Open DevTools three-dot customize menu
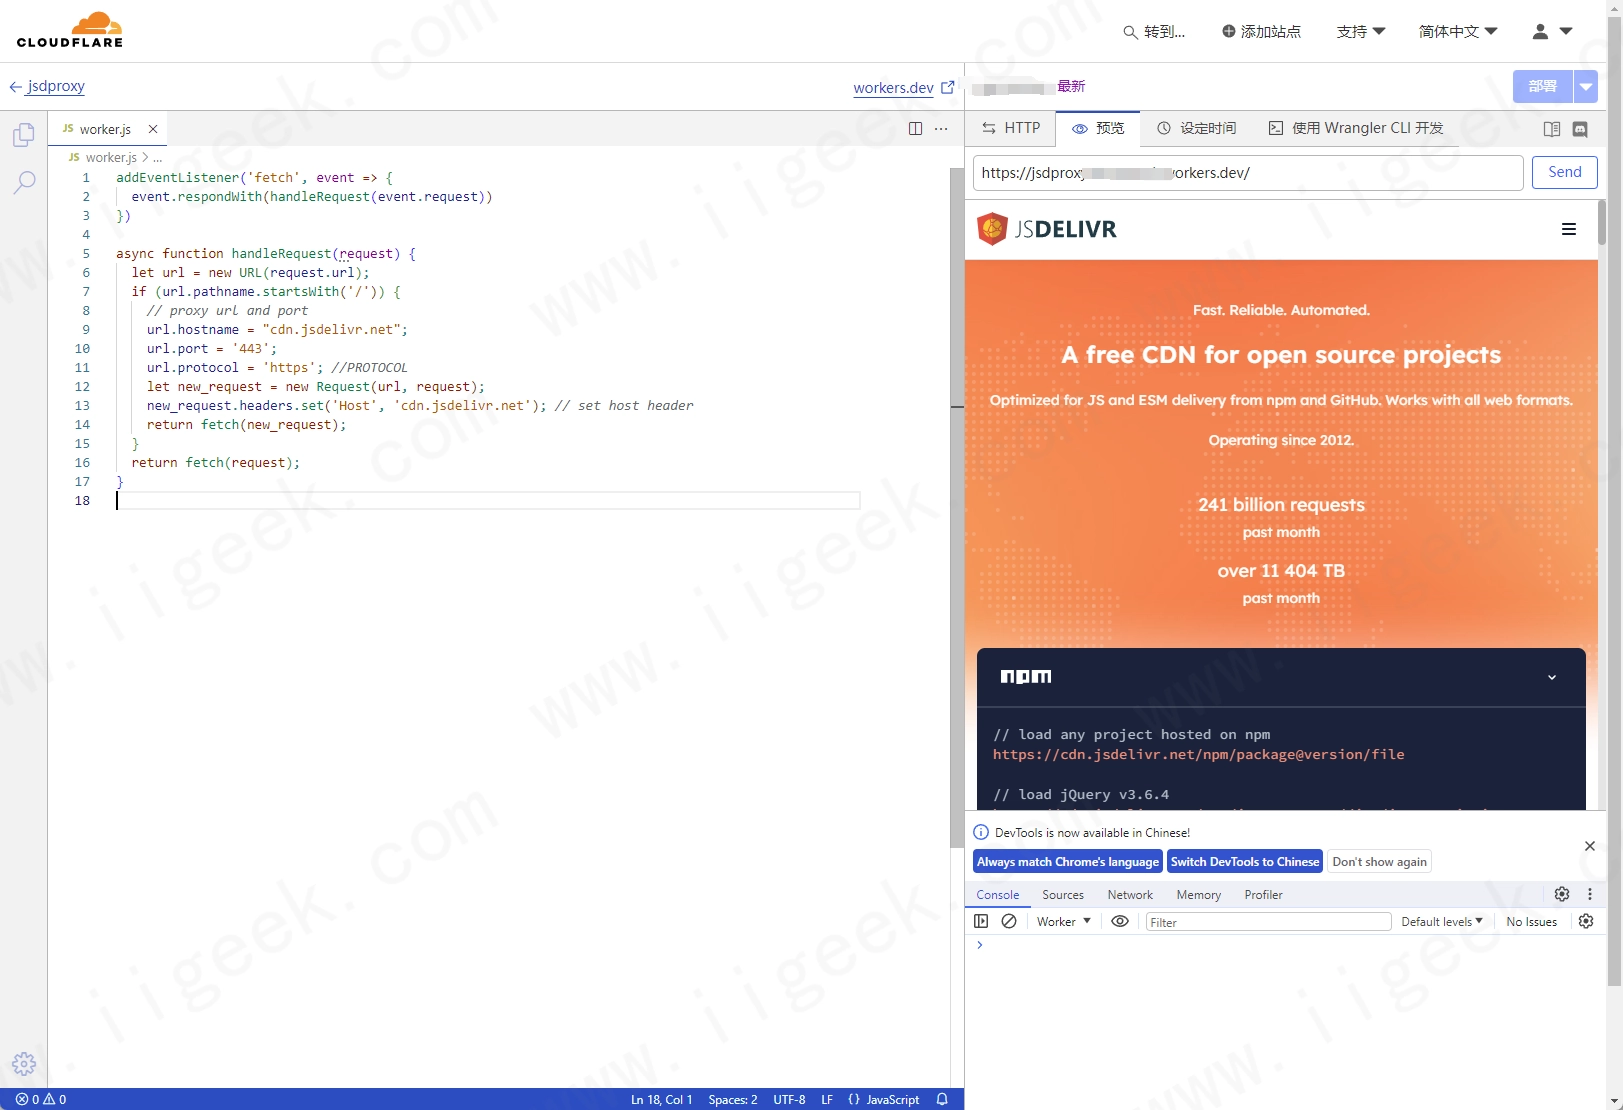Image resolution: width=1623 pixels, height=1110 pixels. pos(1590,894)
